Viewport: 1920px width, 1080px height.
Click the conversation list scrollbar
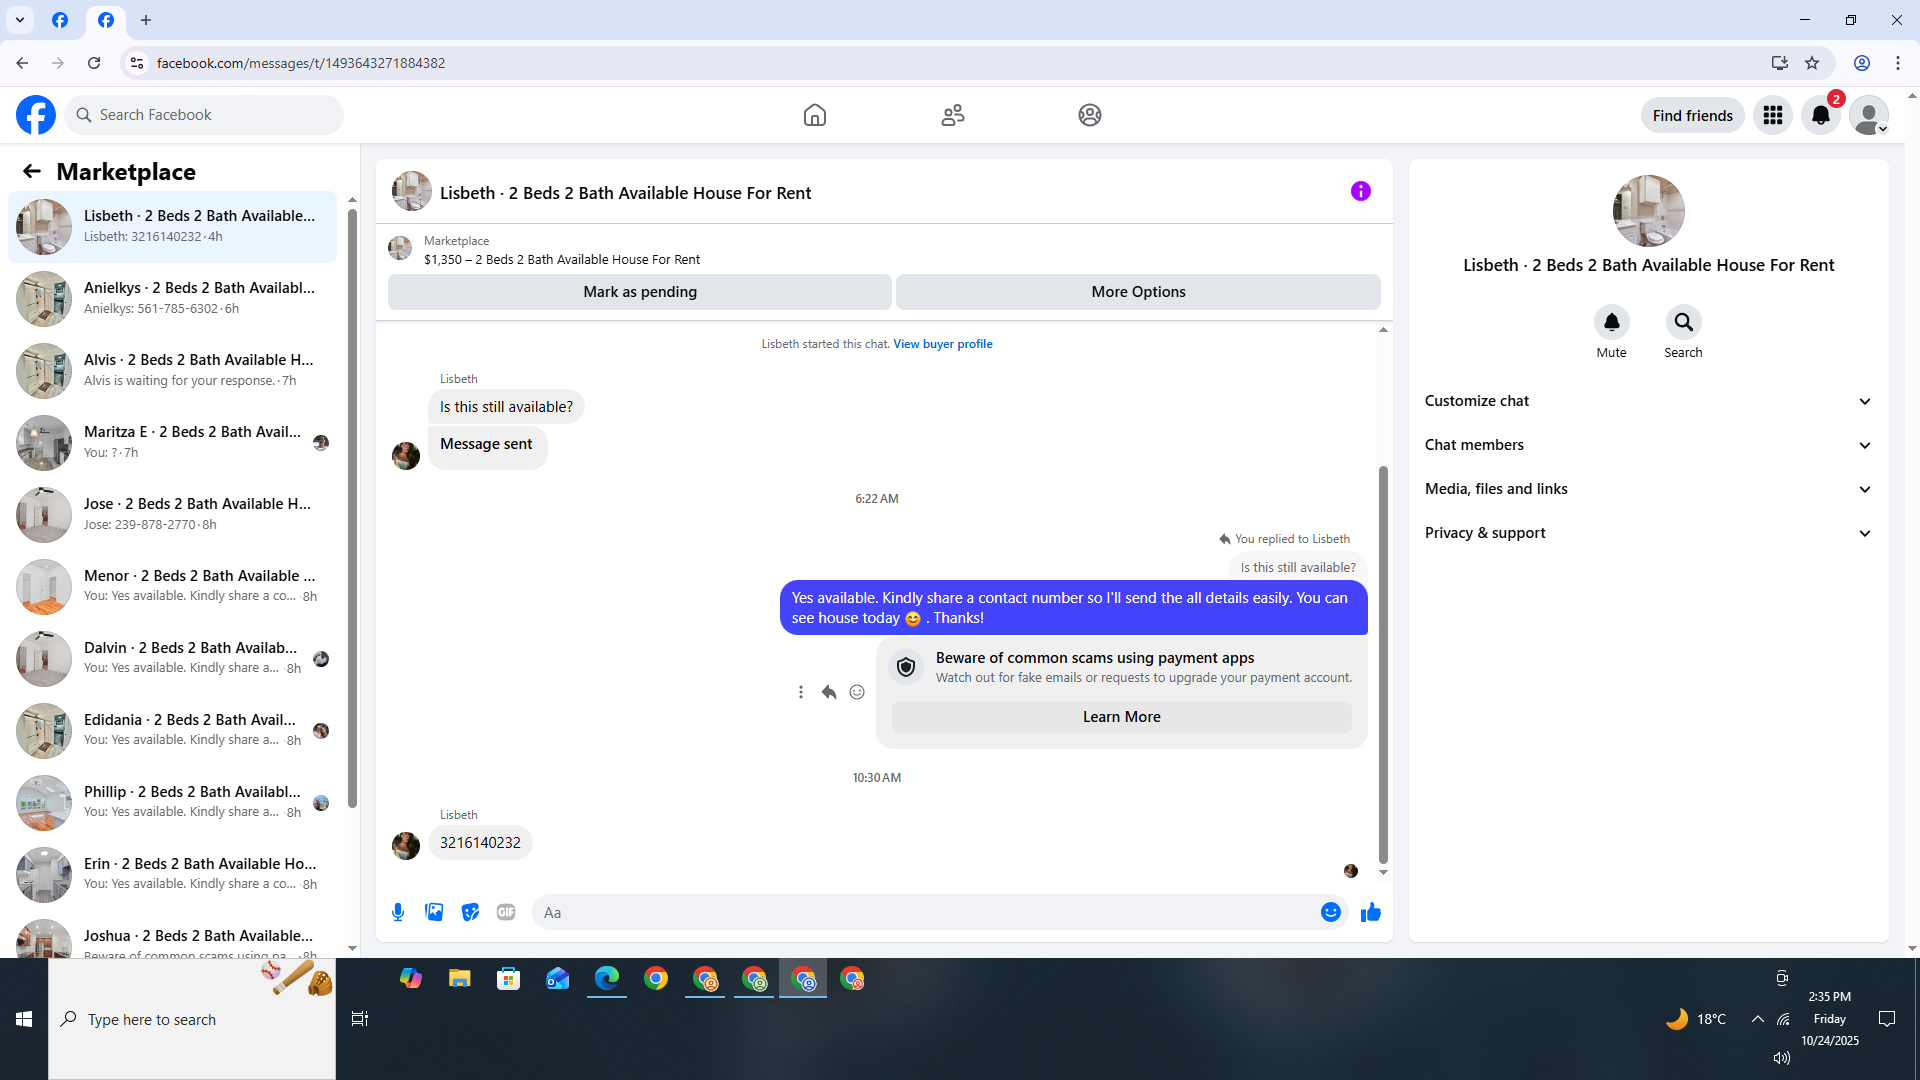(x=352, y=508)
